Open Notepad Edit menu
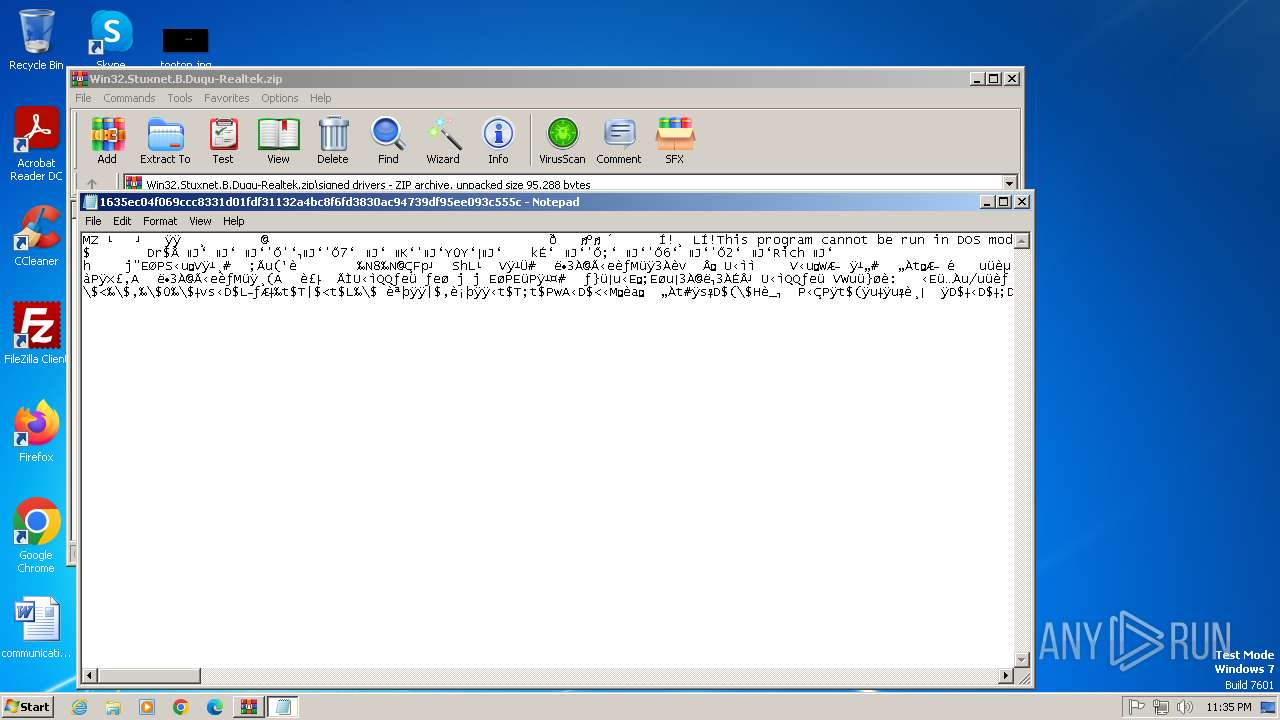Image resolution: width=1280 pixels, height=720 pixels. tap(122, 221)
